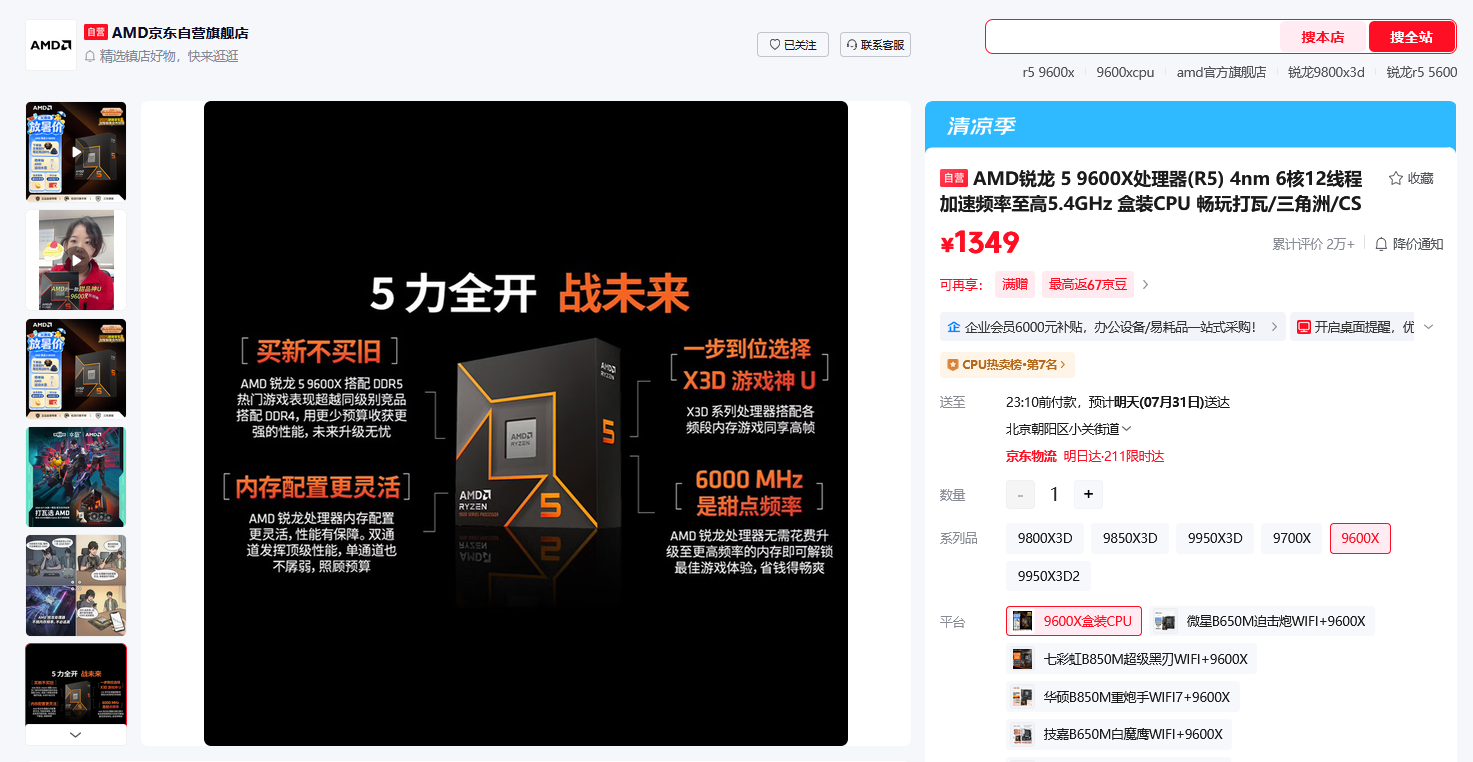
Task: Click the 累计评价 2万+ text
Action: [1313, 244]
